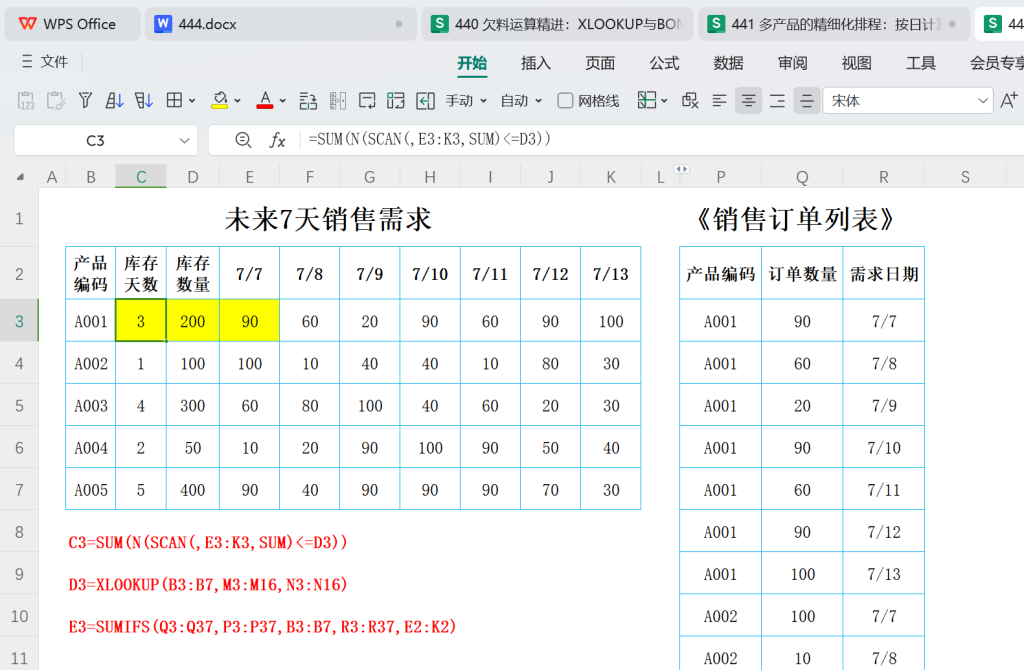
Task: Click the red D3=XLOOKUP formula text
Action: pyautogui.click(x=208, y=584)
